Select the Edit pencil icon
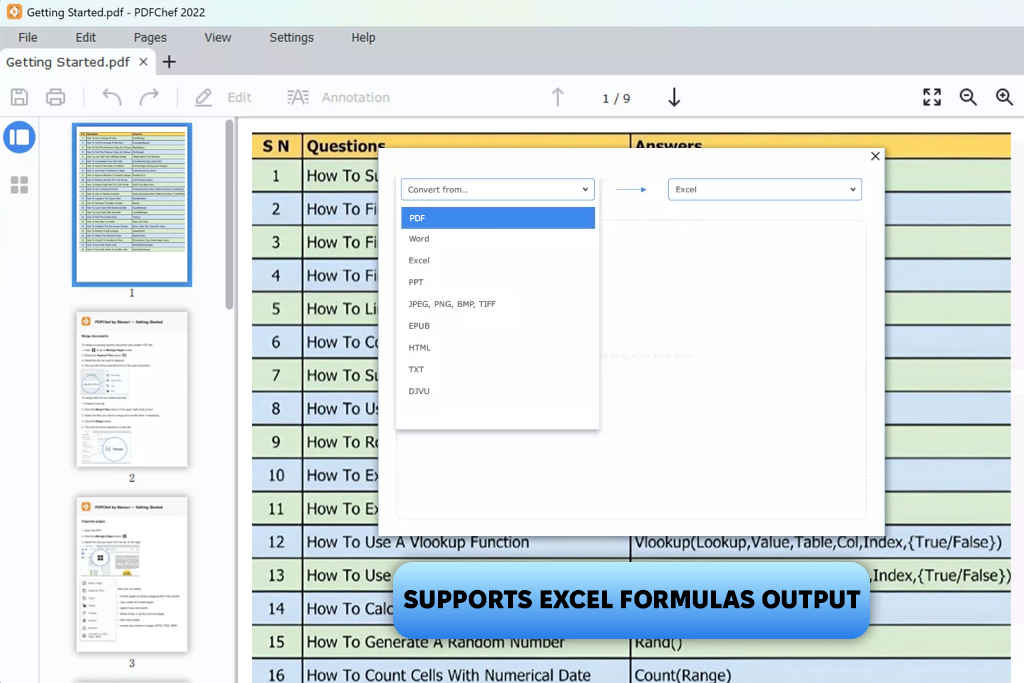The width and height of the screenshot is (1024, 683). pyautogui.click(x=204, y=97)
